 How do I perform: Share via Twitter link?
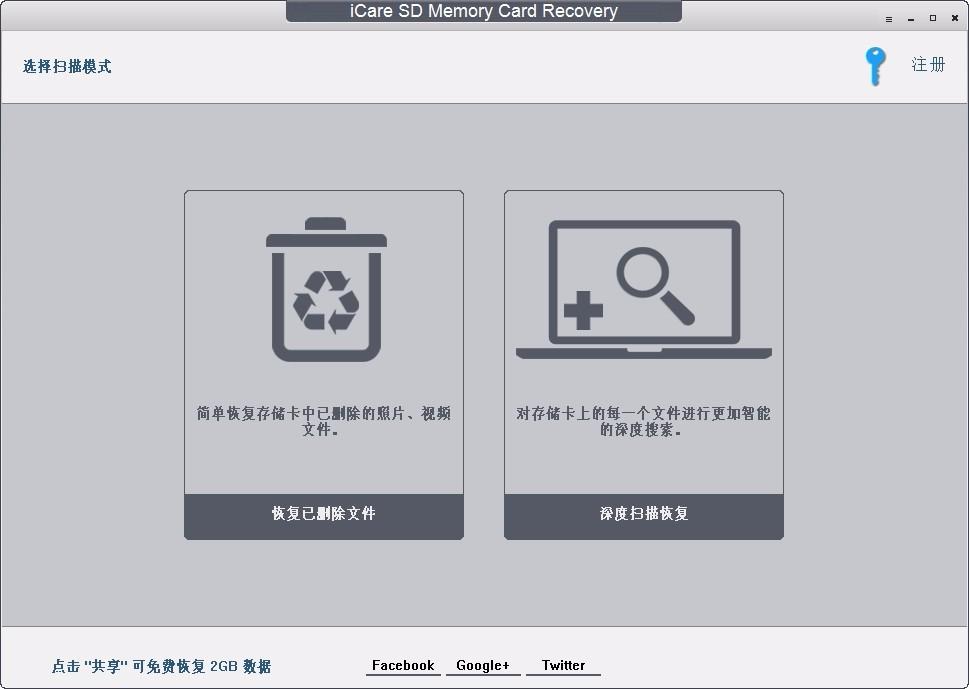[563, 666]
